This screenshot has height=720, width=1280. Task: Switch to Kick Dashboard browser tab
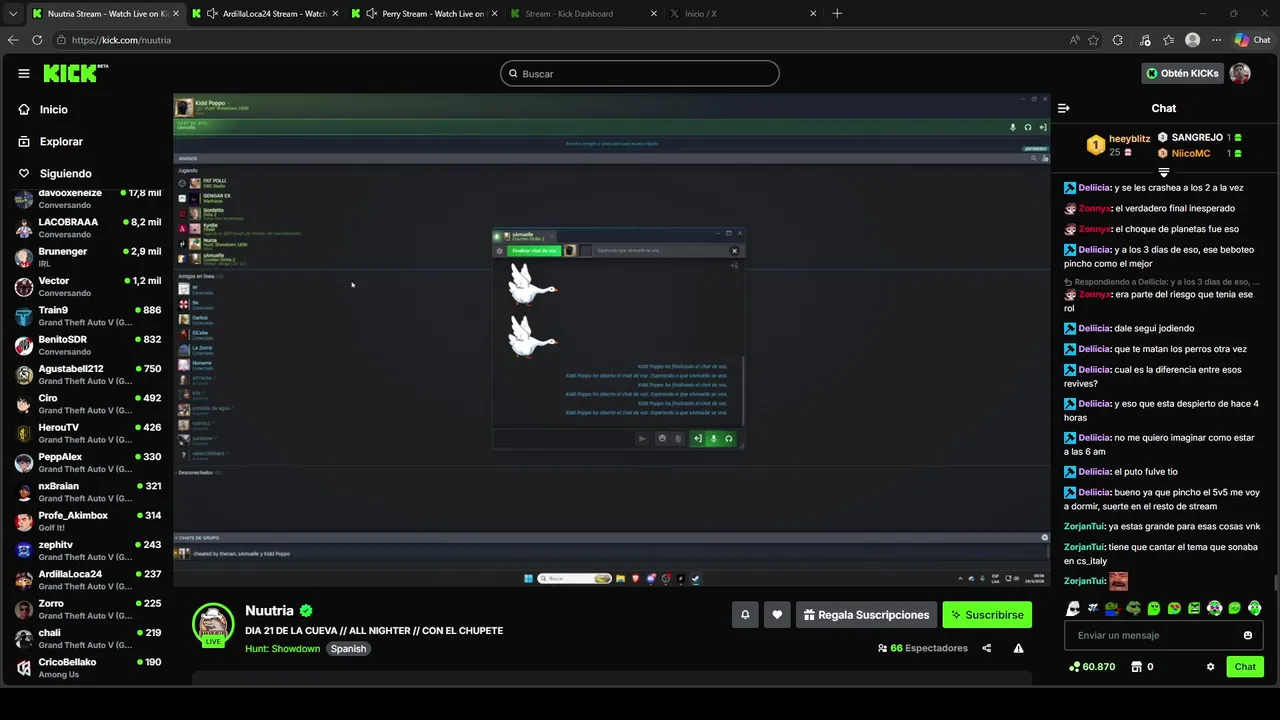point(585,14)
